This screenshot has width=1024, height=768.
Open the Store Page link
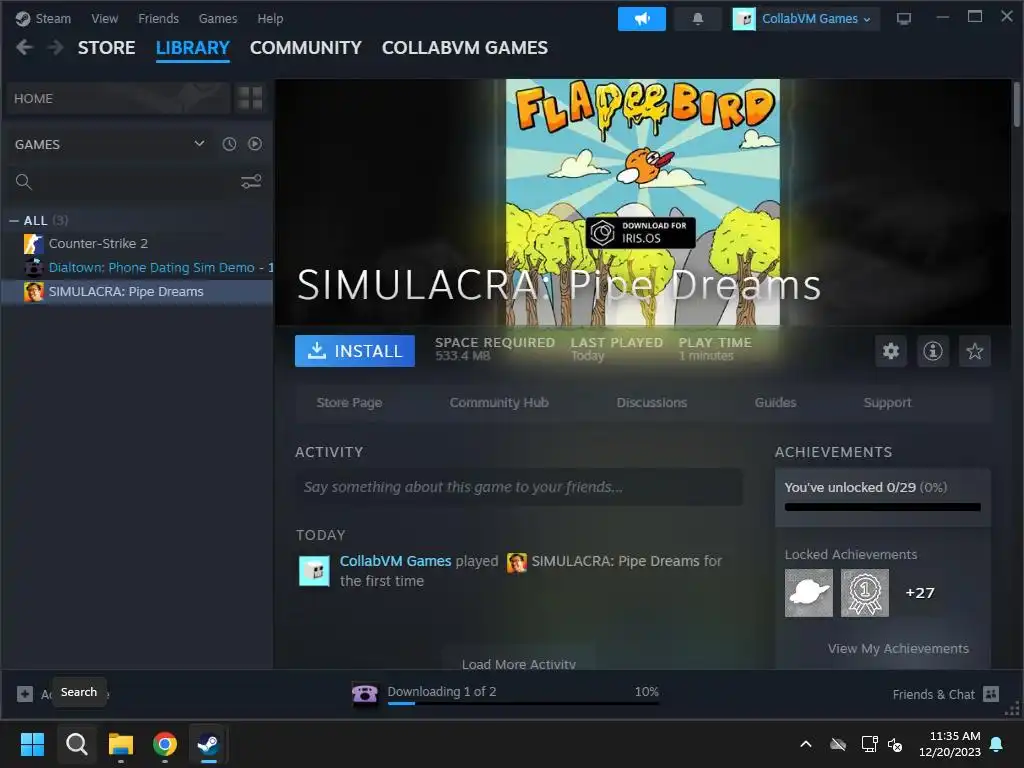[349, 402]
